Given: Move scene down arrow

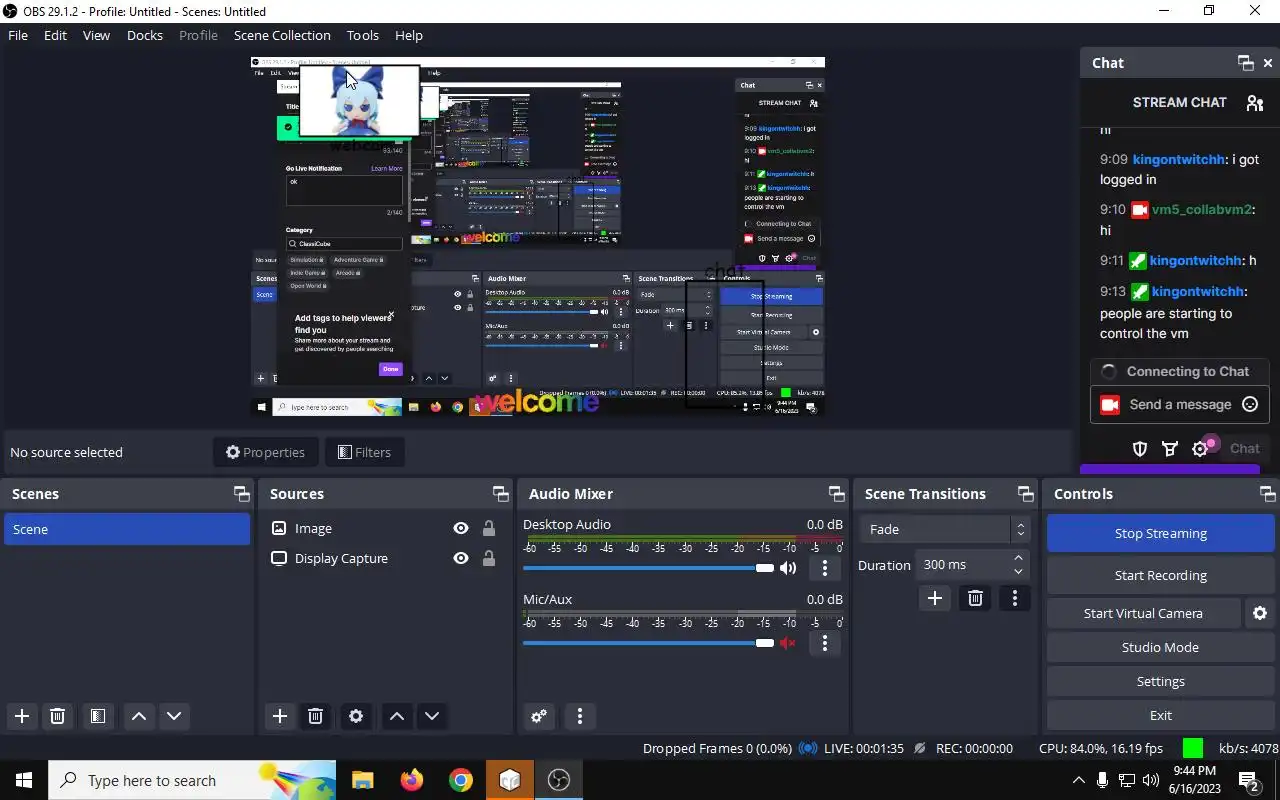Looking at the screenshot, I should click(174, 716).
